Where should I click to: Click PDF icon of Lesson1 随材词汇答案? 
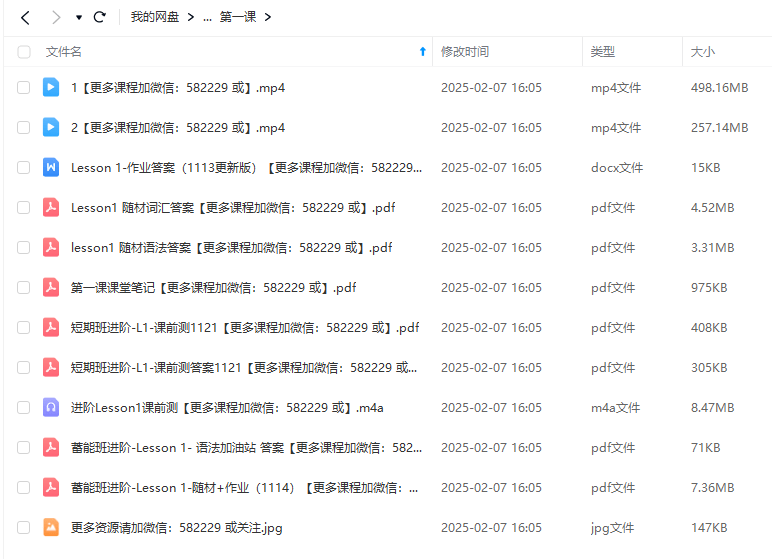[51, 207]
